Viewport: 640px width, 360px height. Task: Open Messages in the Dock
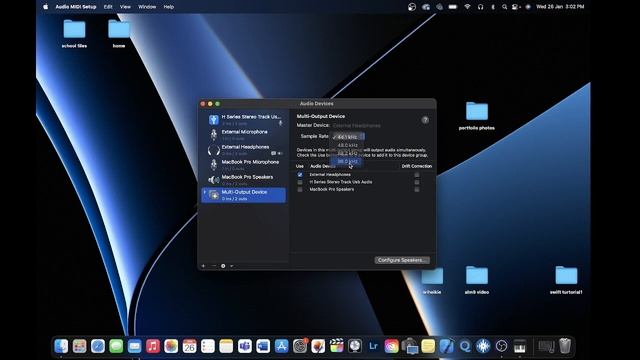pos(116,346)
